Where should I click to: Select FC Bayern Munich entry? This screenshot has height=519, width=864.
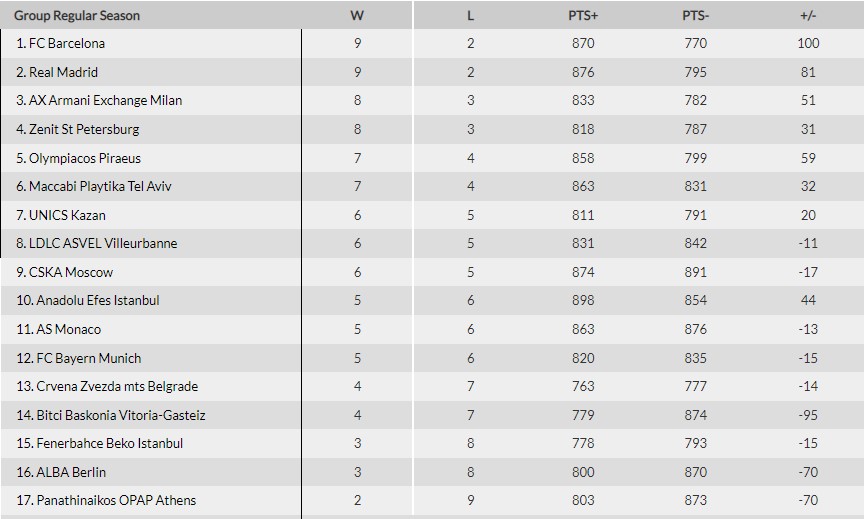pyautogui.click(x=88, y=358)
